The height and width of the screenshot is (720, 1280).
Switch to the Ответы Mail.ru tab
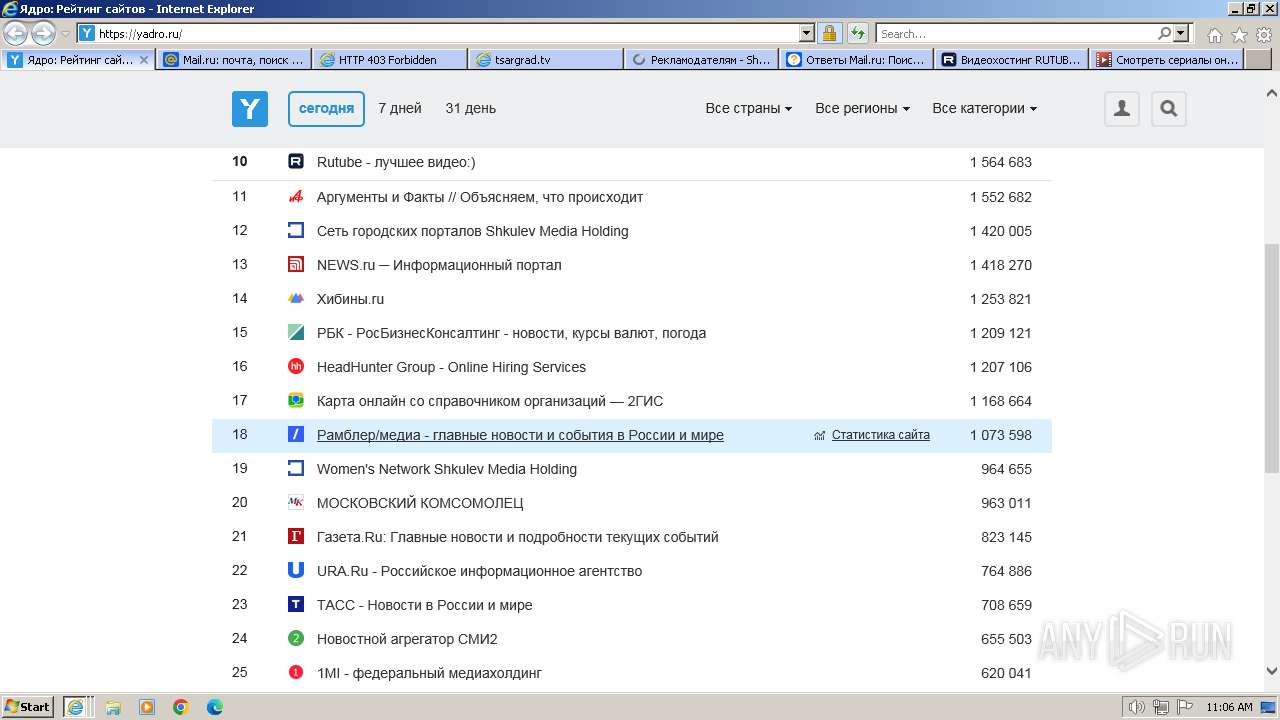[857, 60]
